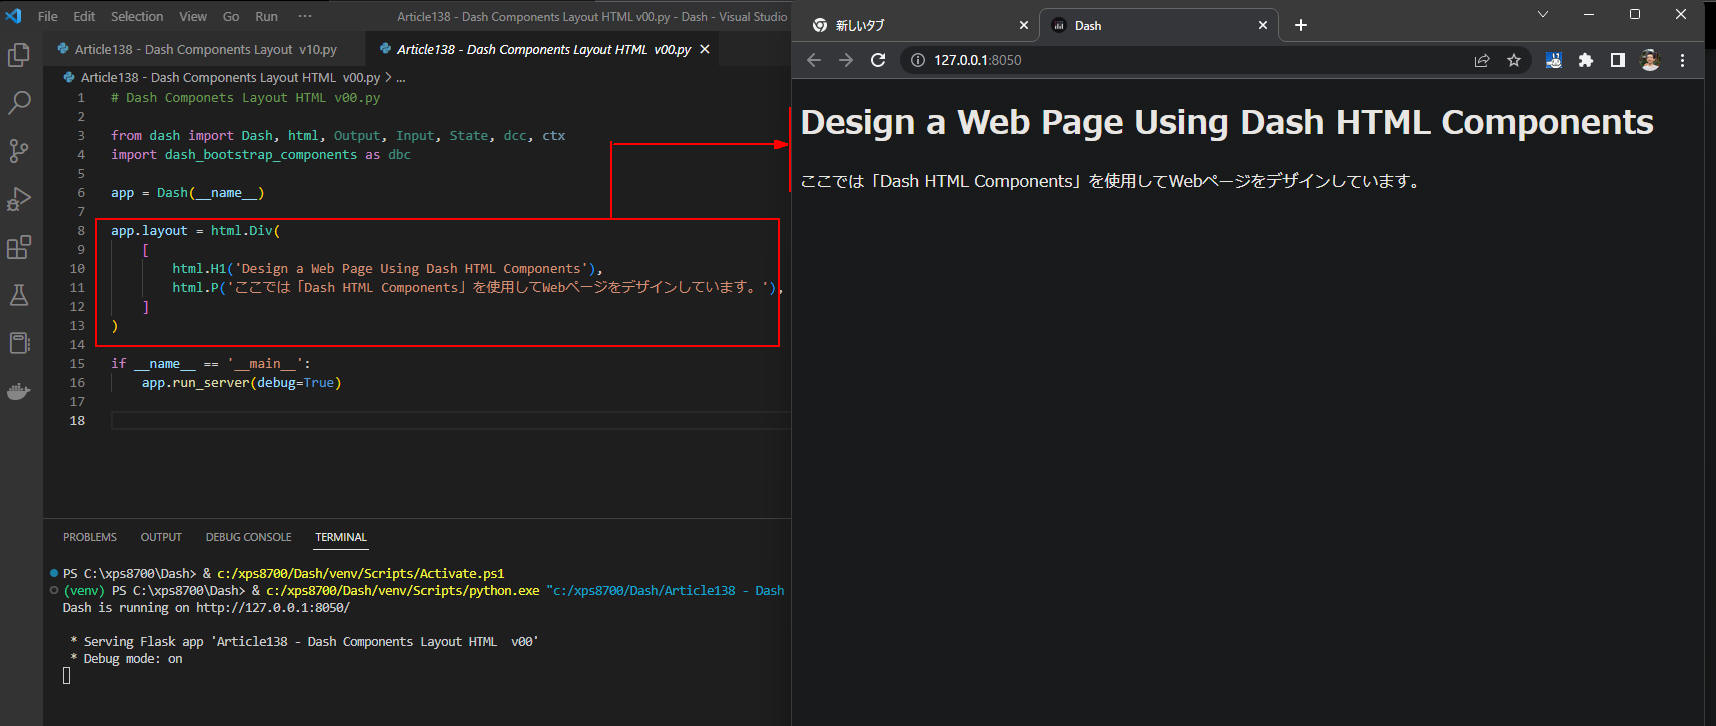
Task: Open Run and Debug view
Action: pyautogui.click(x=19, y=199)
